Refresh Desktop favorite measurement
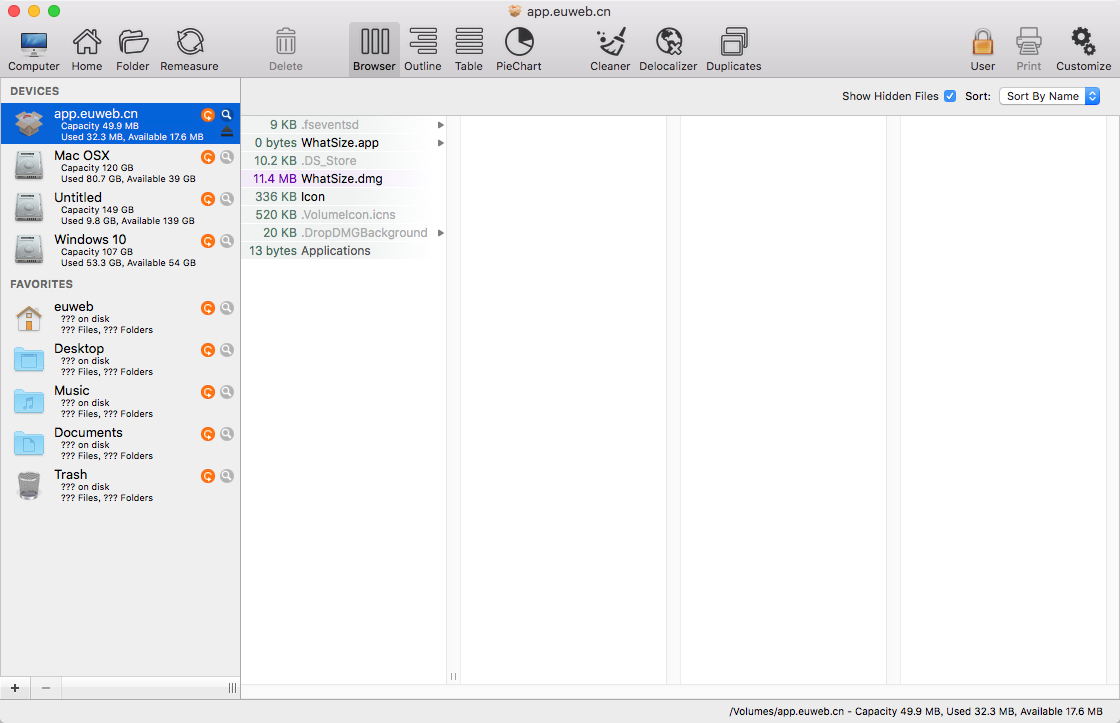Image resolution: width=1120 pixels, height=723 pixels. tap(208, 350)
